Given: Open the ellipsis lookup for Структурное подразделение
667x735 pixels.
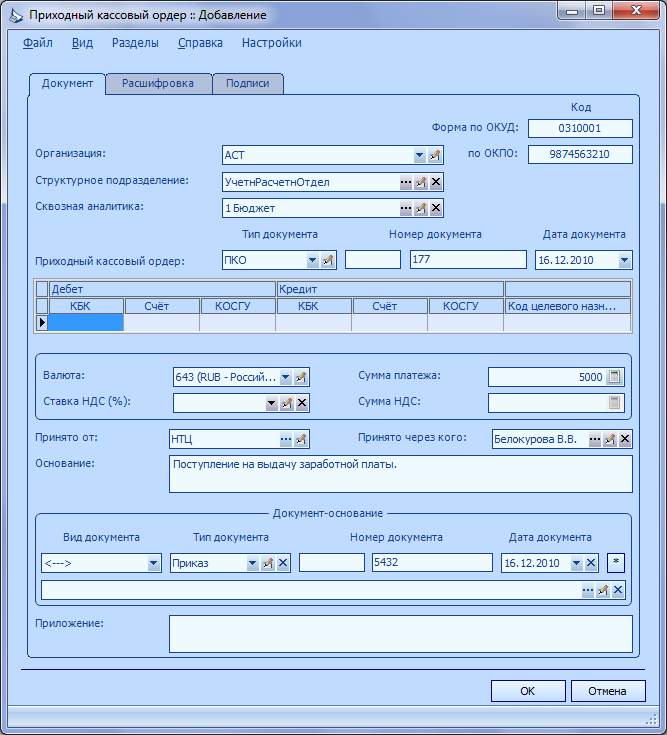Looking at the screenshot, I should coord(405,182).
